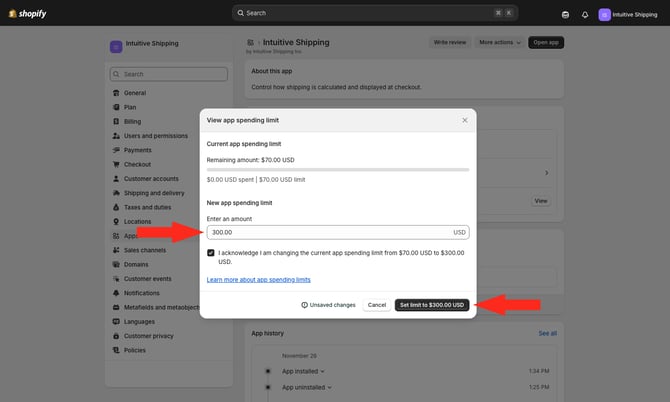This screenshot has width=670, height=402.
Task: Click the Locations pin icon
Action: pos(116,222)
